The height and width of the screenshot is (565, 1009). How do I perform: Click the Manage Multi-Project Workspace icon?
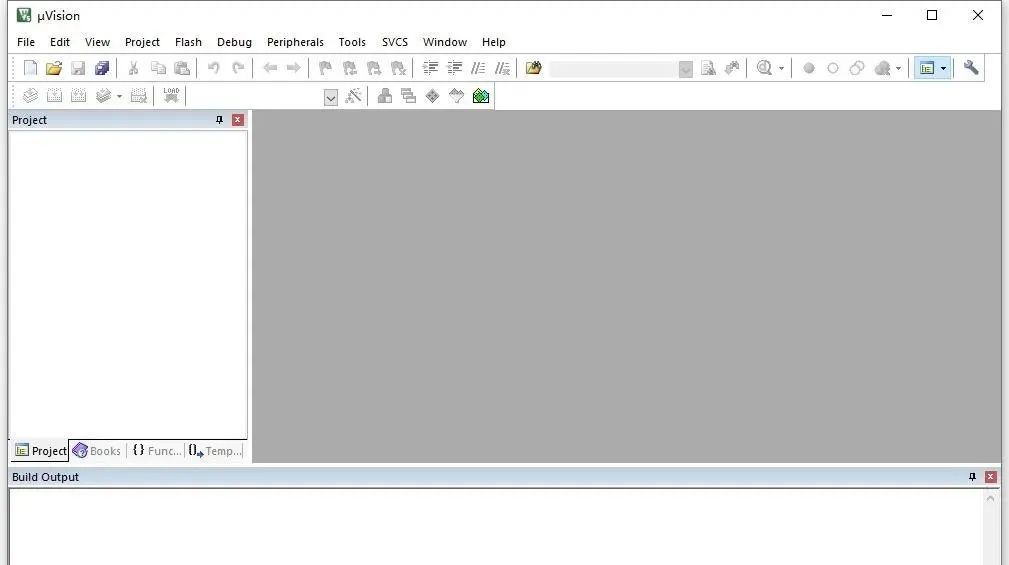pyautogui.click(x=409, y=96)
